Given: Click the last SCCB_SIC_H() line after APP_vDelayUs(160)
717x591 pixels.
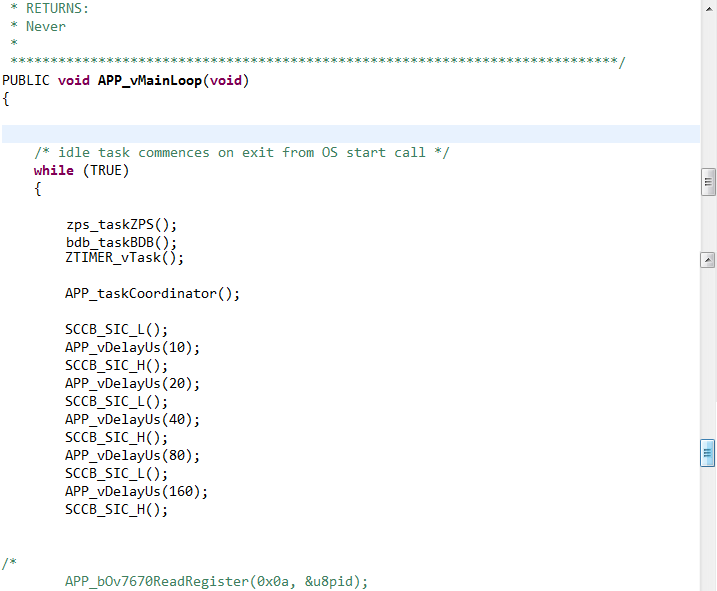Looking at the screenshot, I should point(116,509).
